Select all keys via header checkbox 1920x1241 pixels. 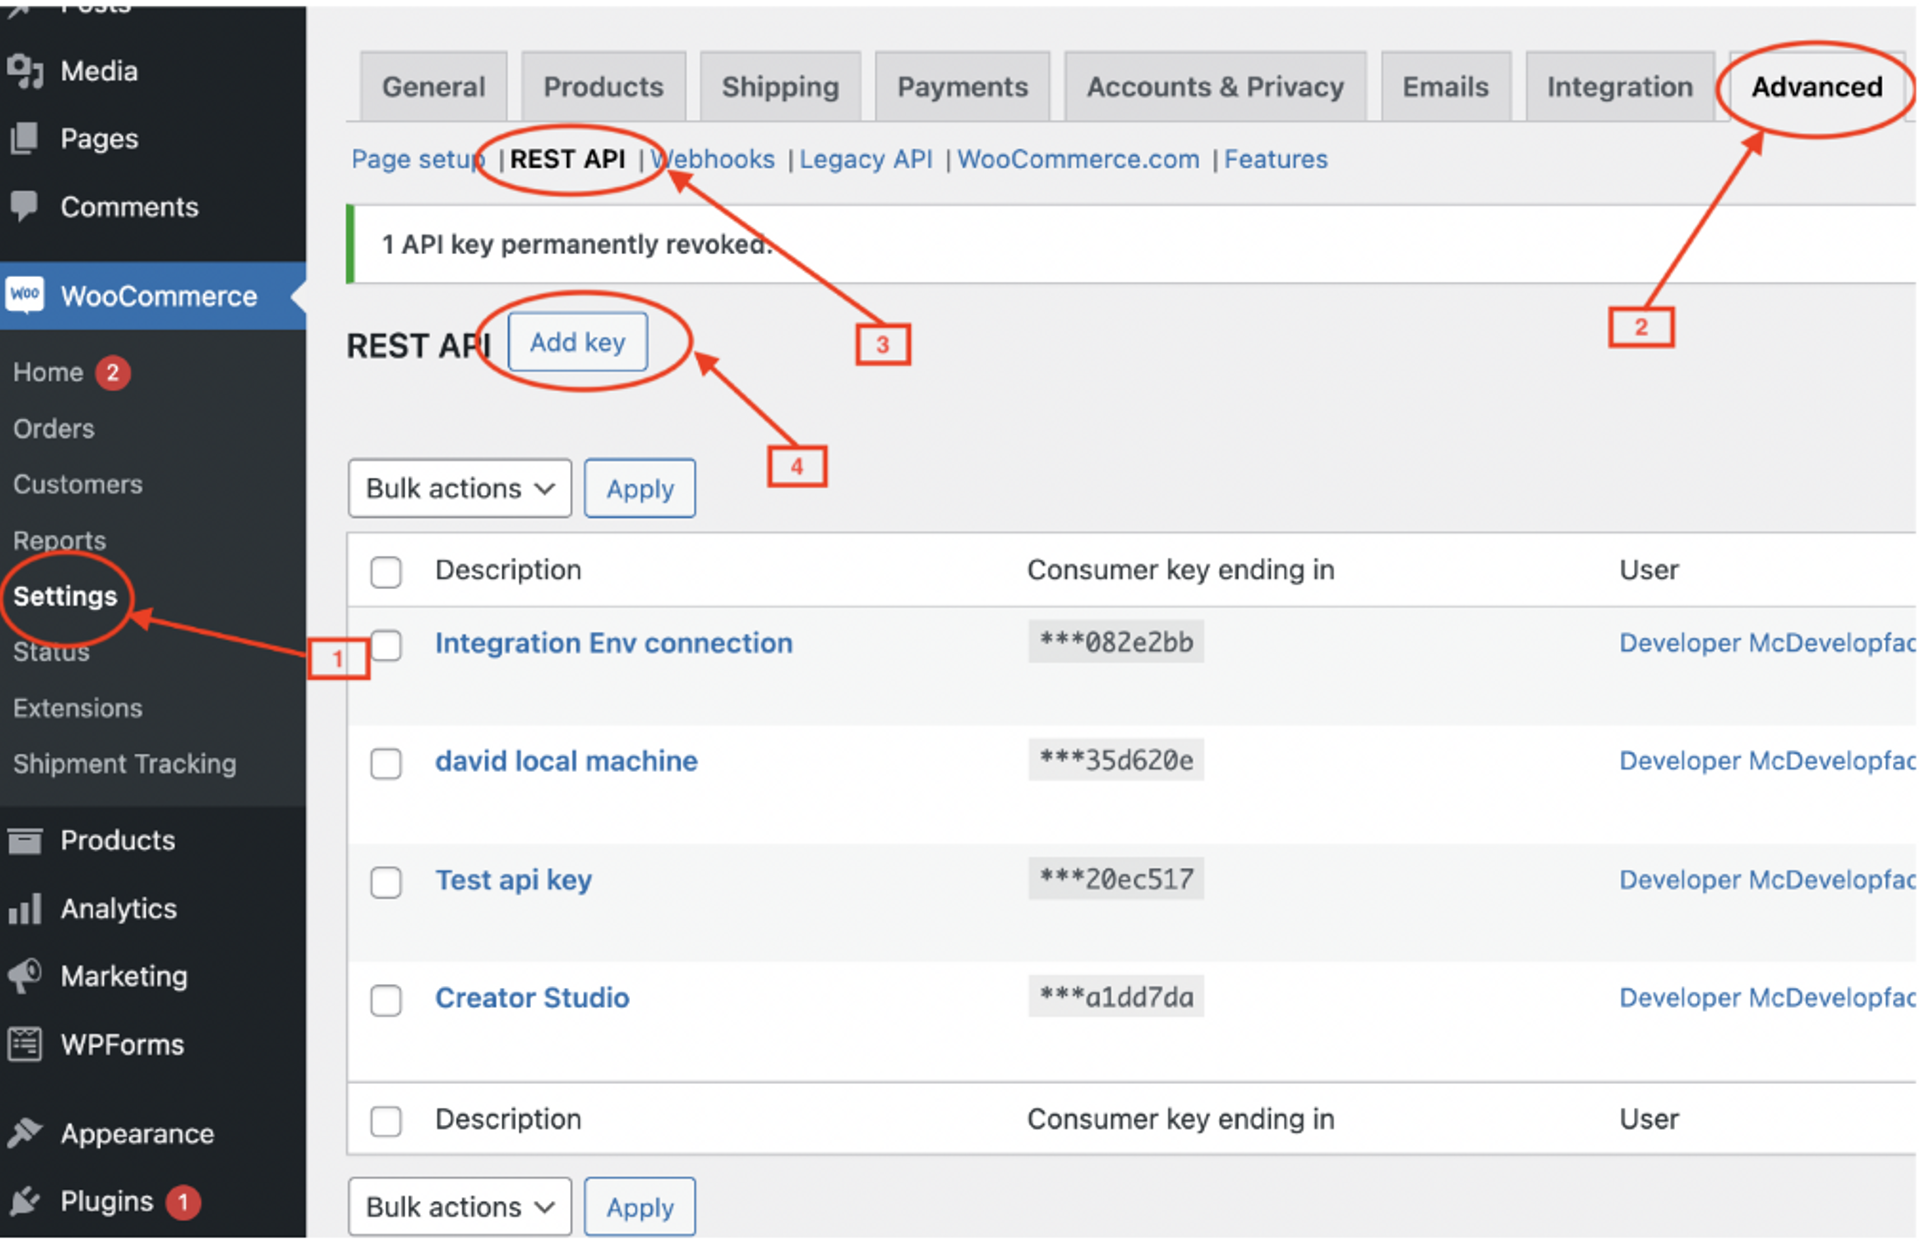click(x=386, y=572)
